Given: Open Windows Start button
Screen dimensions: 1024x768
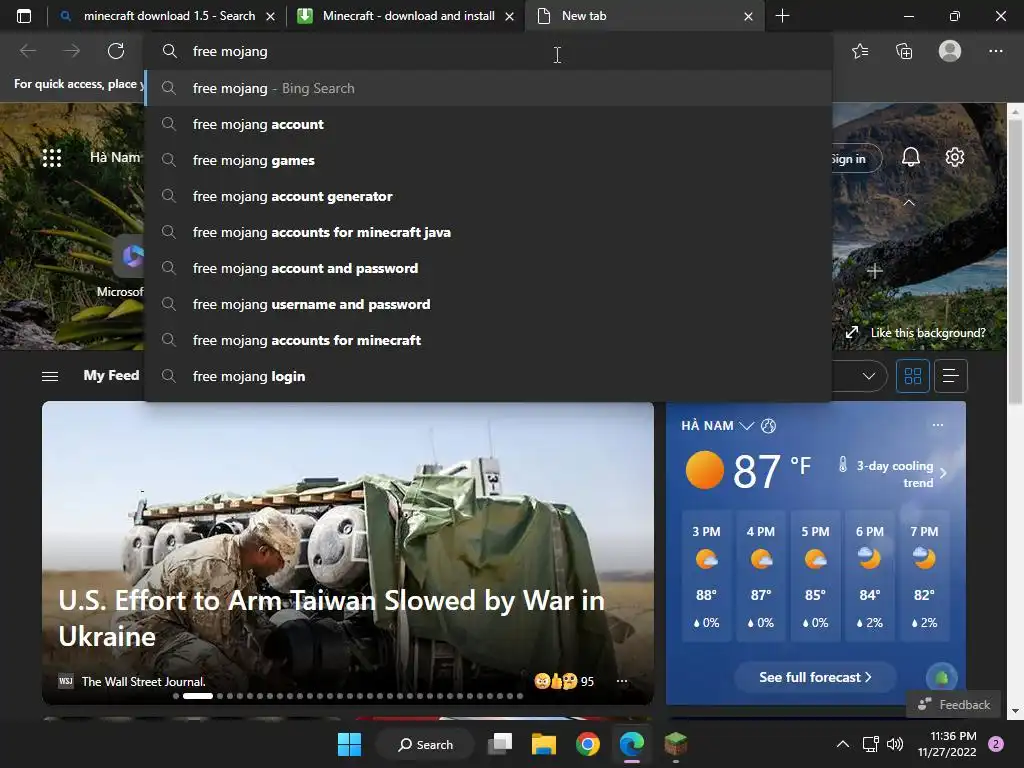Looking at the screenshot, I should point(349,744).
